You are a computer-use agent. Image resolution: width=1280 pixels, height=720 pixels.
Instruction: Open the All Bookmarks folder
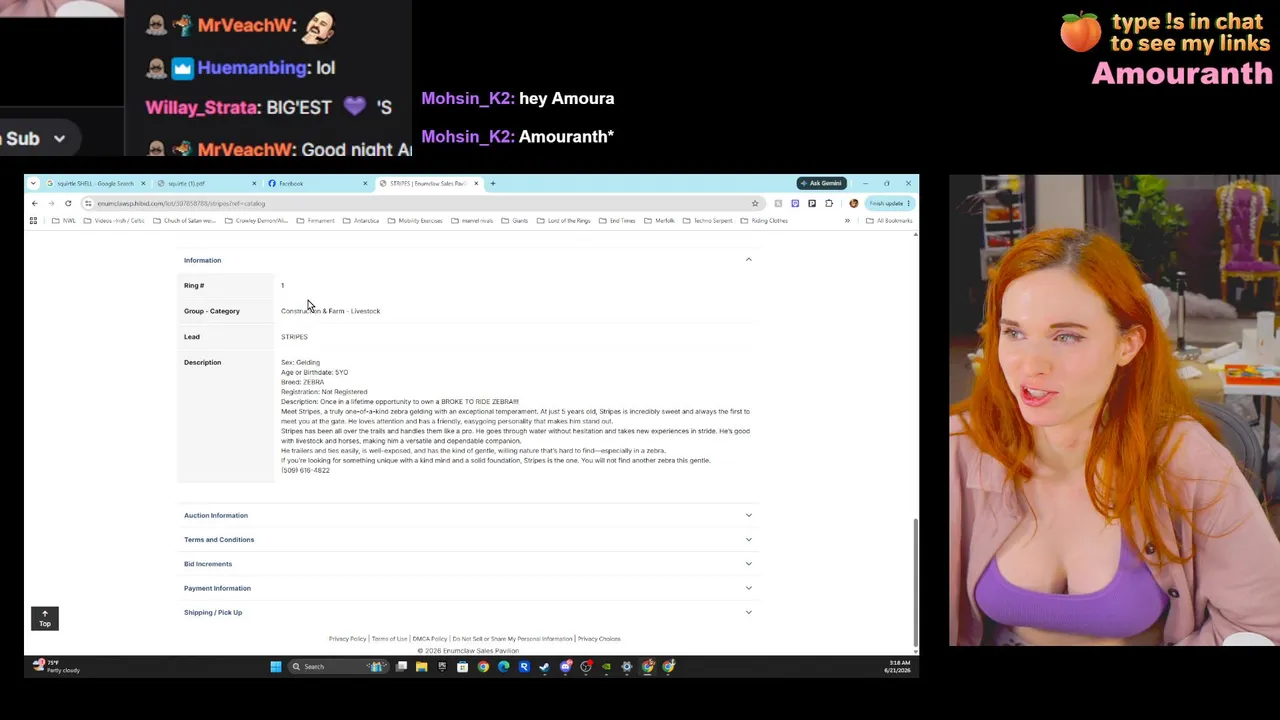click(889, 221)
